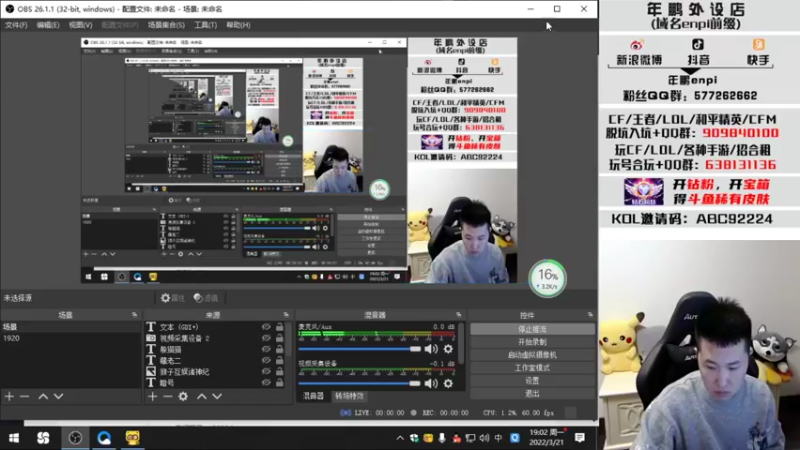Open source properties gear in 来源 panel toolbar

click(183, 396)
